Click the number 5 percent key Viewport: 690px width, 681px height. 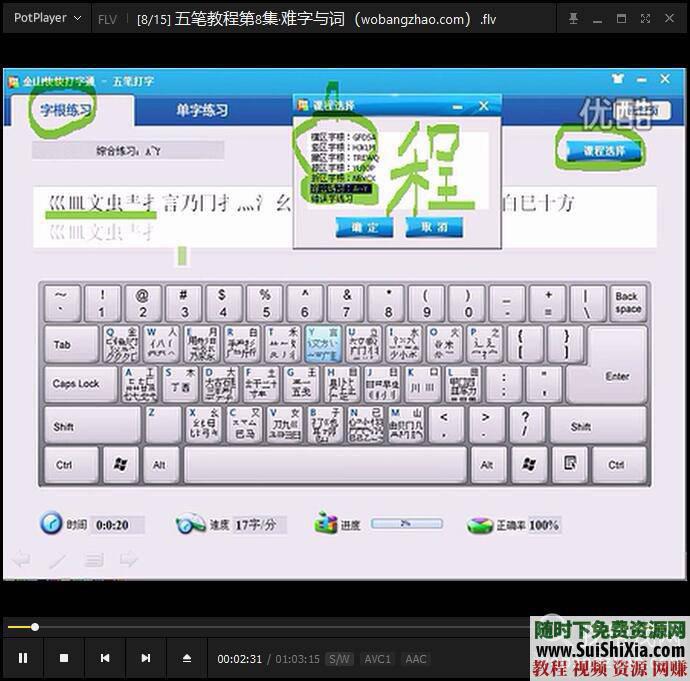pos(265,303)
